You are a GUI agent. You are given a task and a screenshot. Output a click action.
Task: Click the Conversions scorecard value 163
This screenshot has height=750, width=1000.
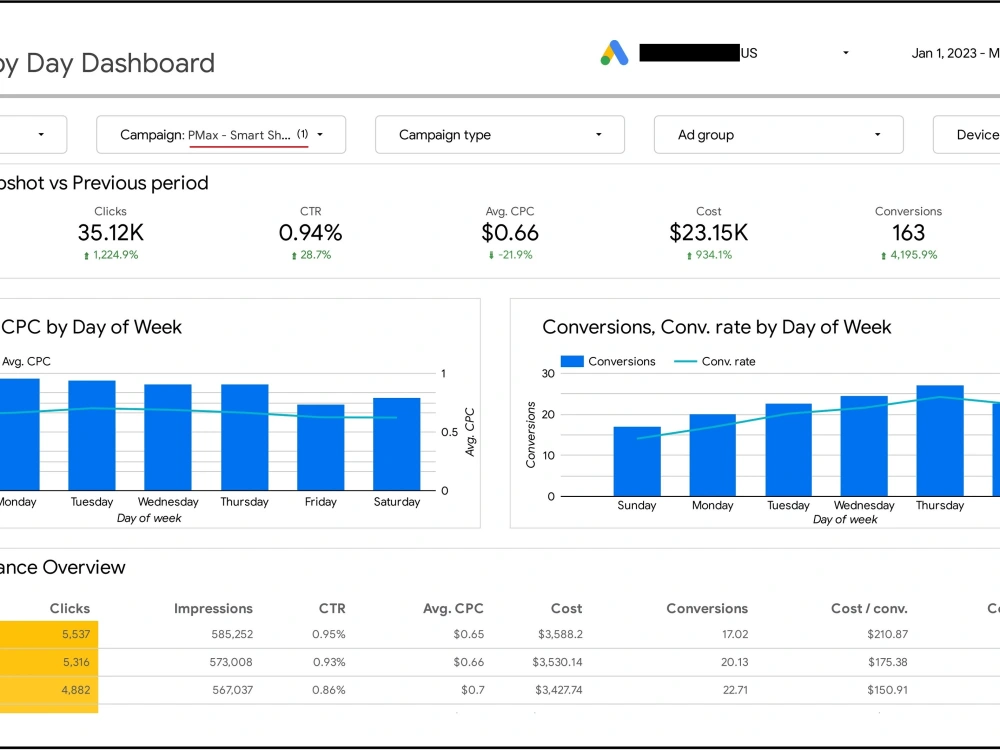click(908, 233)
